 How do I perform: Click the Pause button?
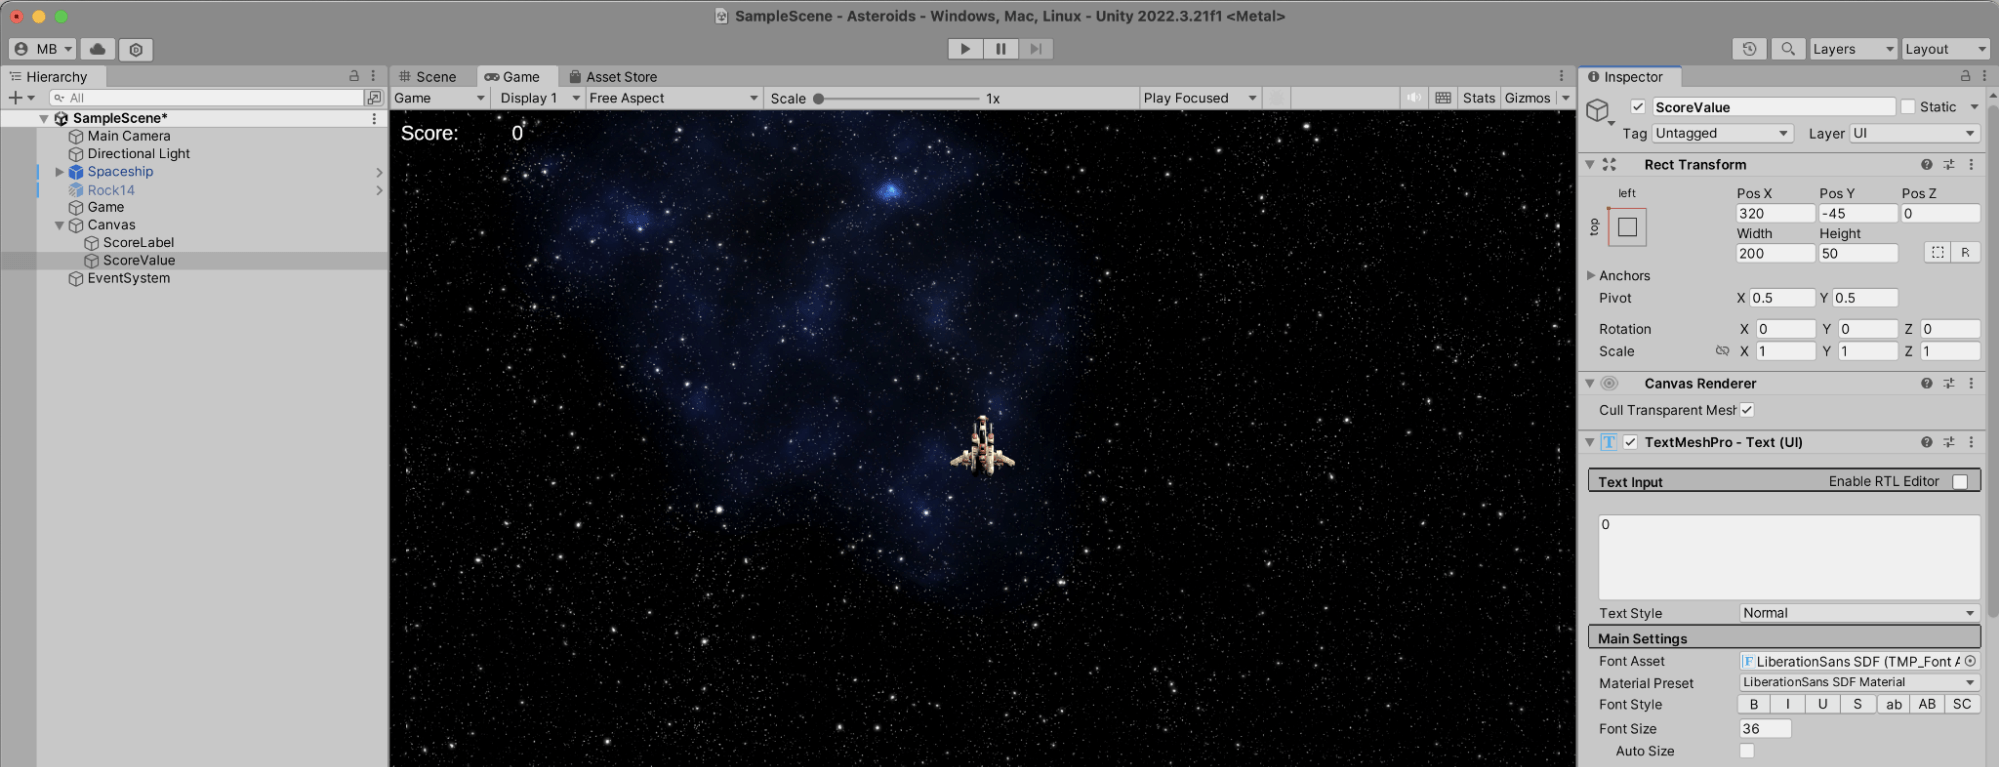[1000, 49]
